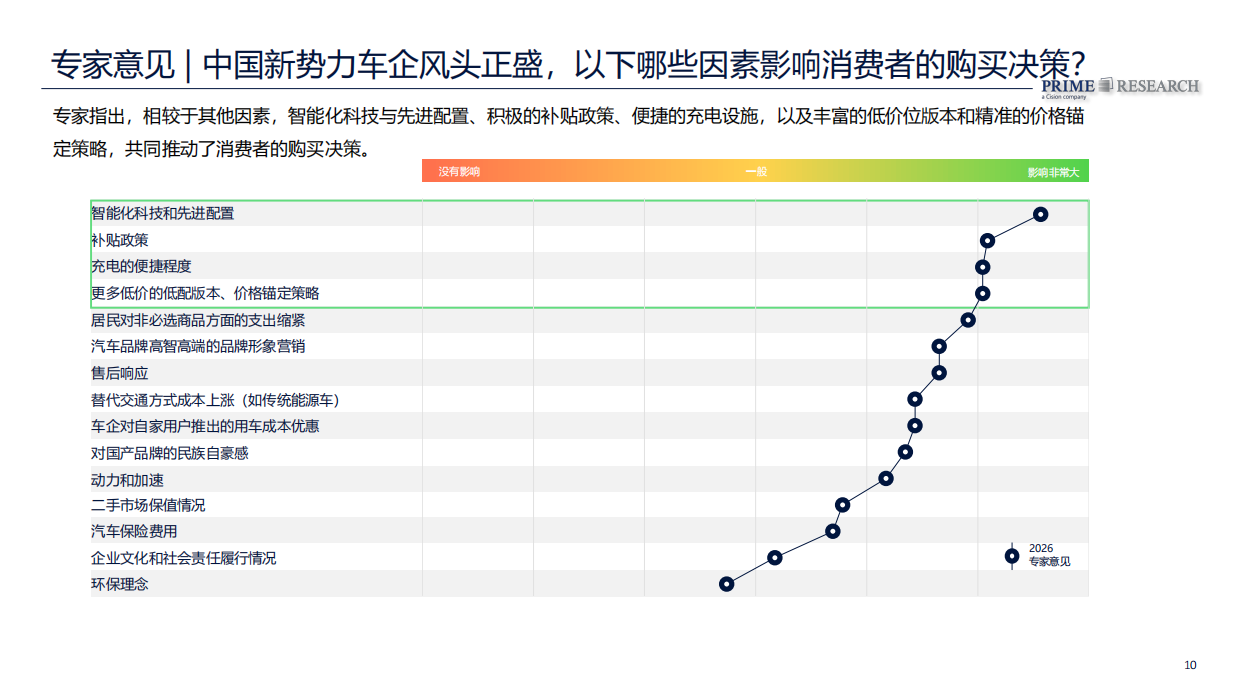Image resolution: width=1240 pixels, height=697 pixels.
Task: Click the 环保理念 data point at bottom
Action: point(727,583)
